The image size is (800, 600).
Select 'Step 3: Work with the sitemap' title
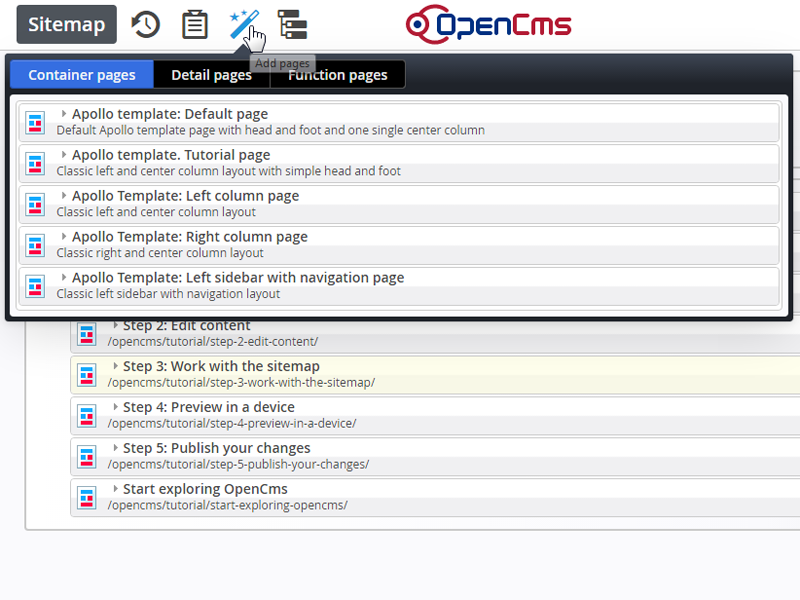221,366
